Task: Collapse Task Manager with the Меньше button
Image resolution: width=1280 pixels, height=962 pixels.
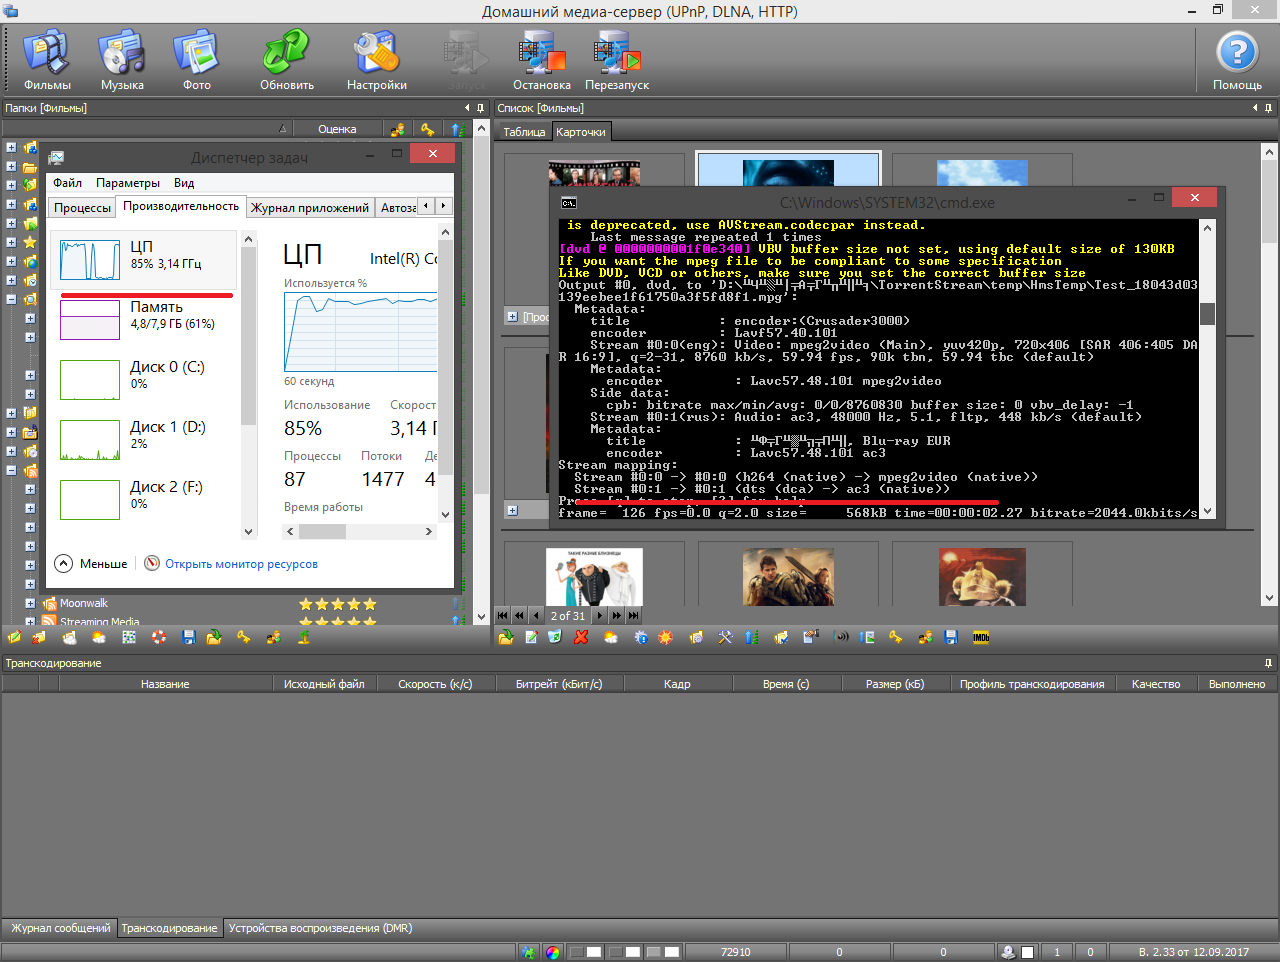Action: coord(91,564)
